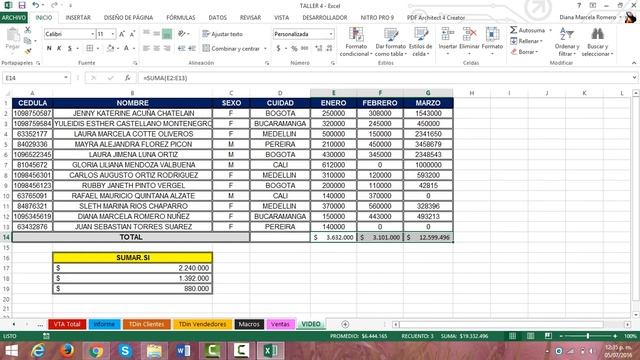Decrease font size with the smaller A icon

132,34
